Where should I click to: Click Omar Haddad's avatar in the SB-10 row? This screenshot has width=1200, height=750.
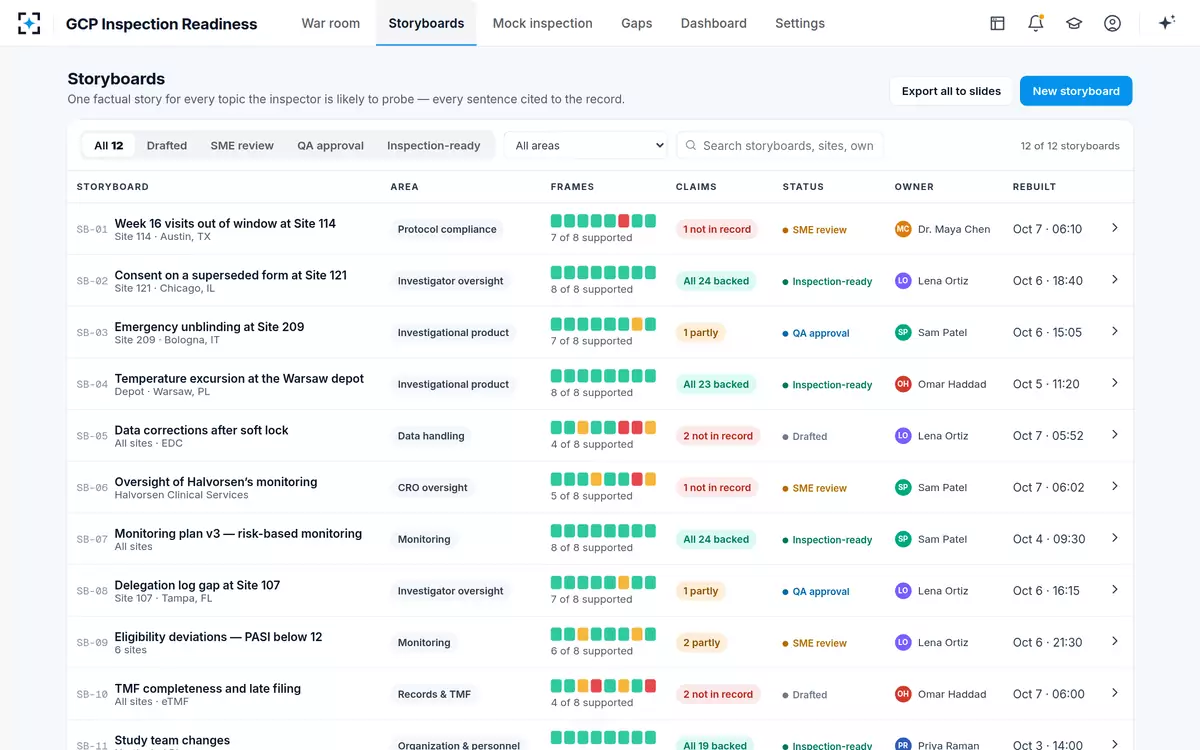click(903, 694)
